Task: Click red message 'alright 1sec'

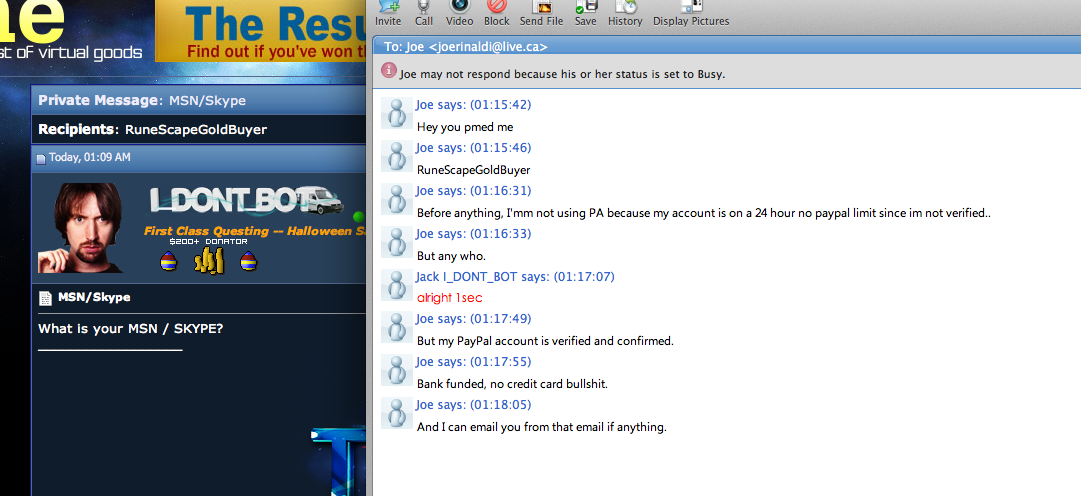Action: pyautogui.click(x=449, y=298)
